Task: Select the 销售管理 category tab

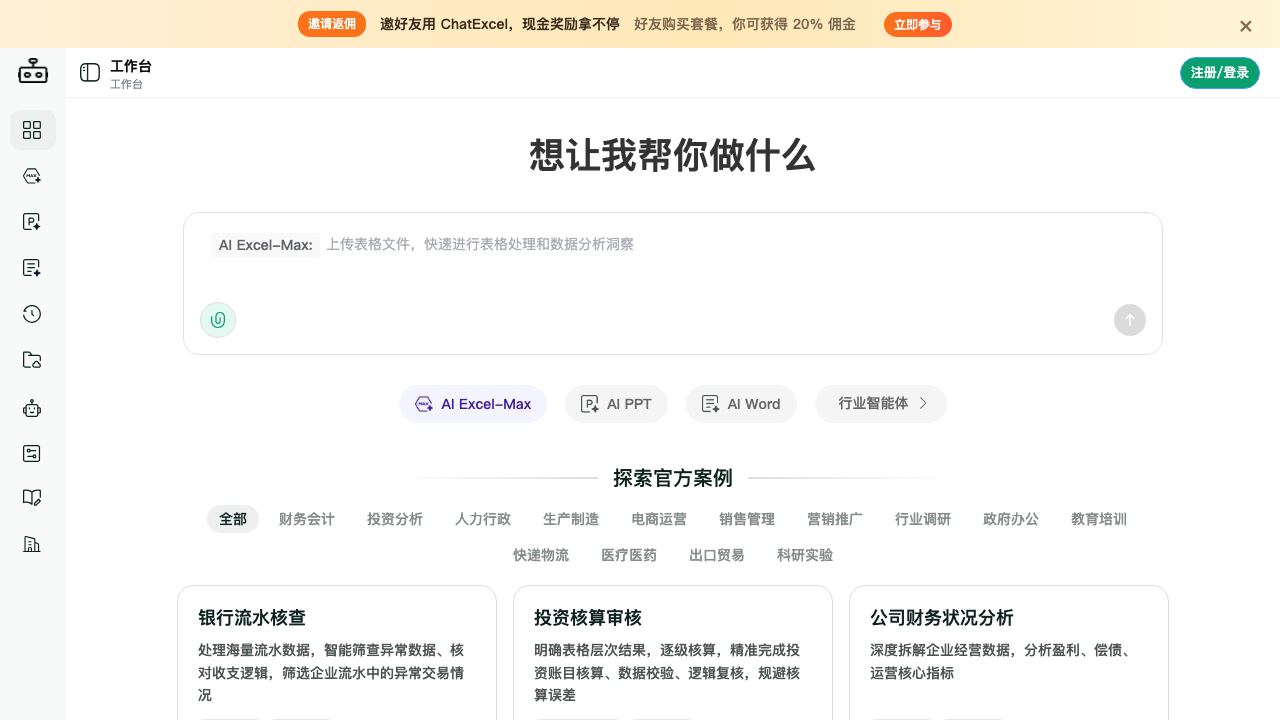Action: pos(747,519)
